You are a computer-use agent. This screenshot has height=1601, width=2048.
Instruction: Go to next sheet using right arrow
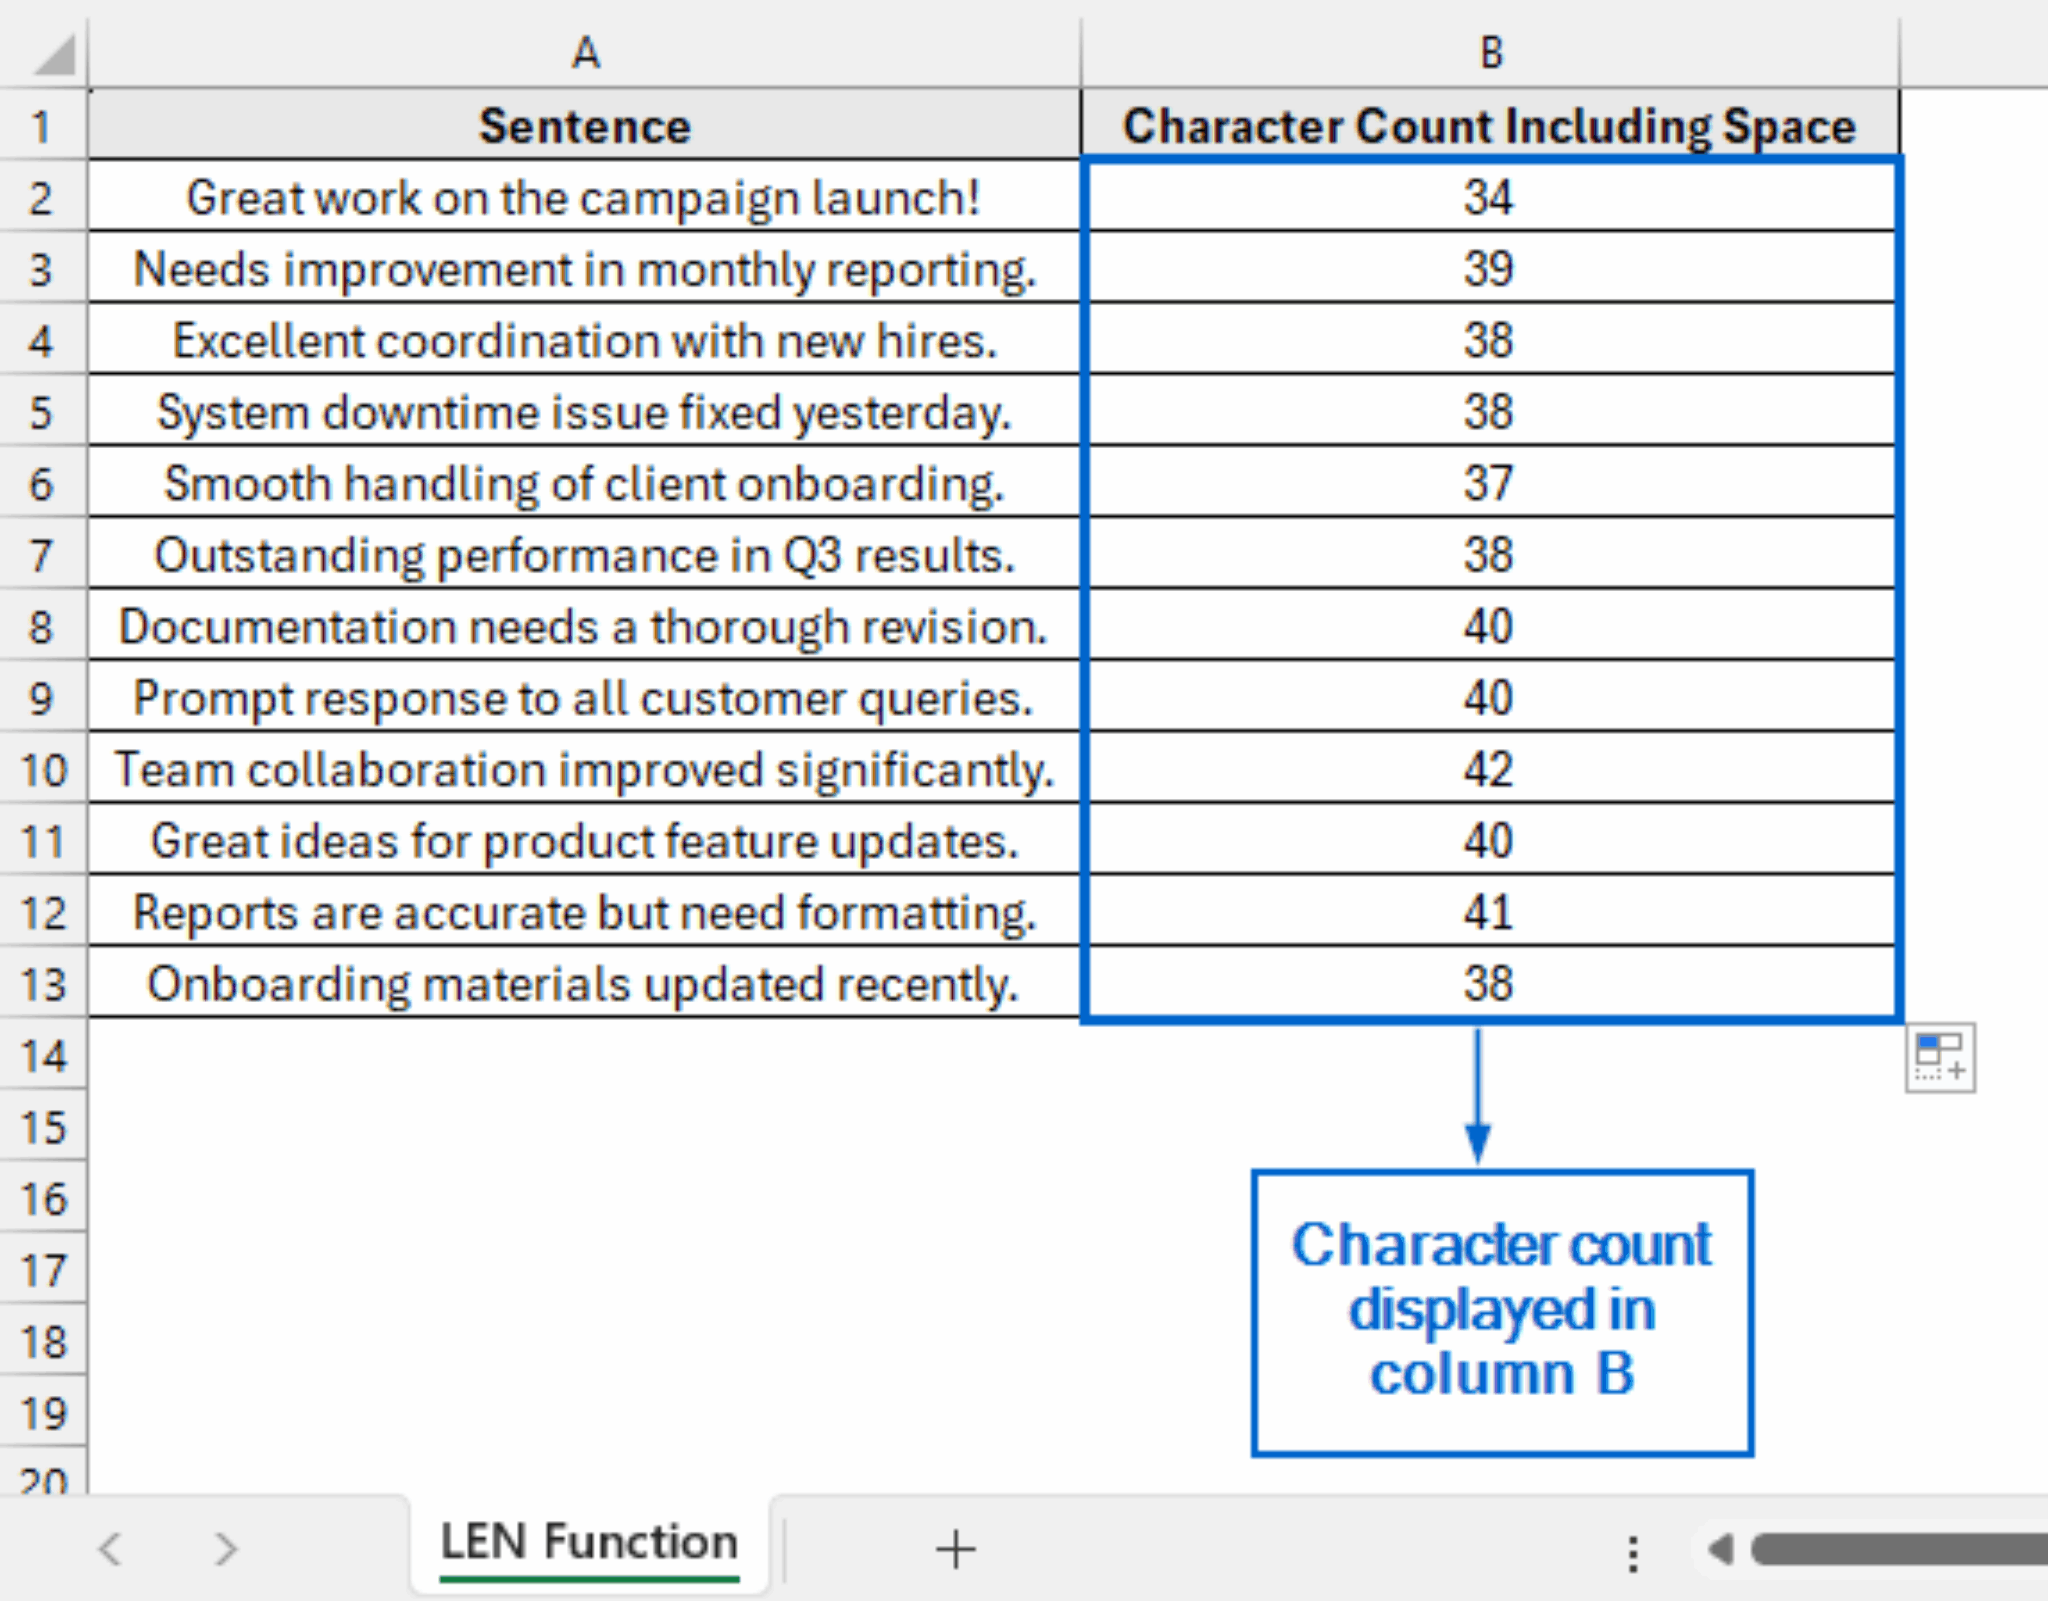[226, 1549]
